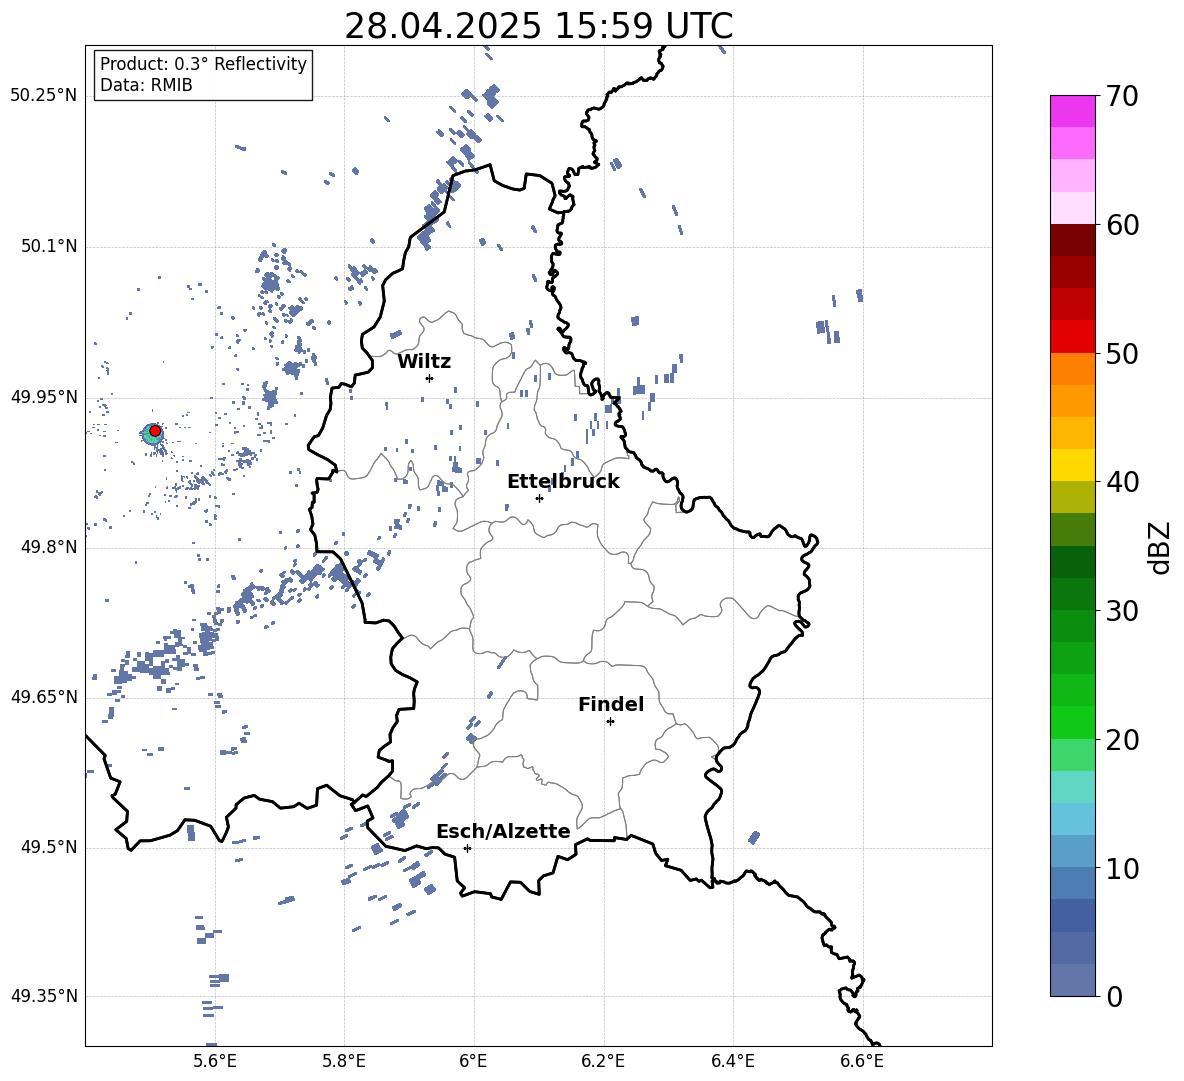
Task: Click the cross marker below Ettelbruck
Action: tap(539, 498)
